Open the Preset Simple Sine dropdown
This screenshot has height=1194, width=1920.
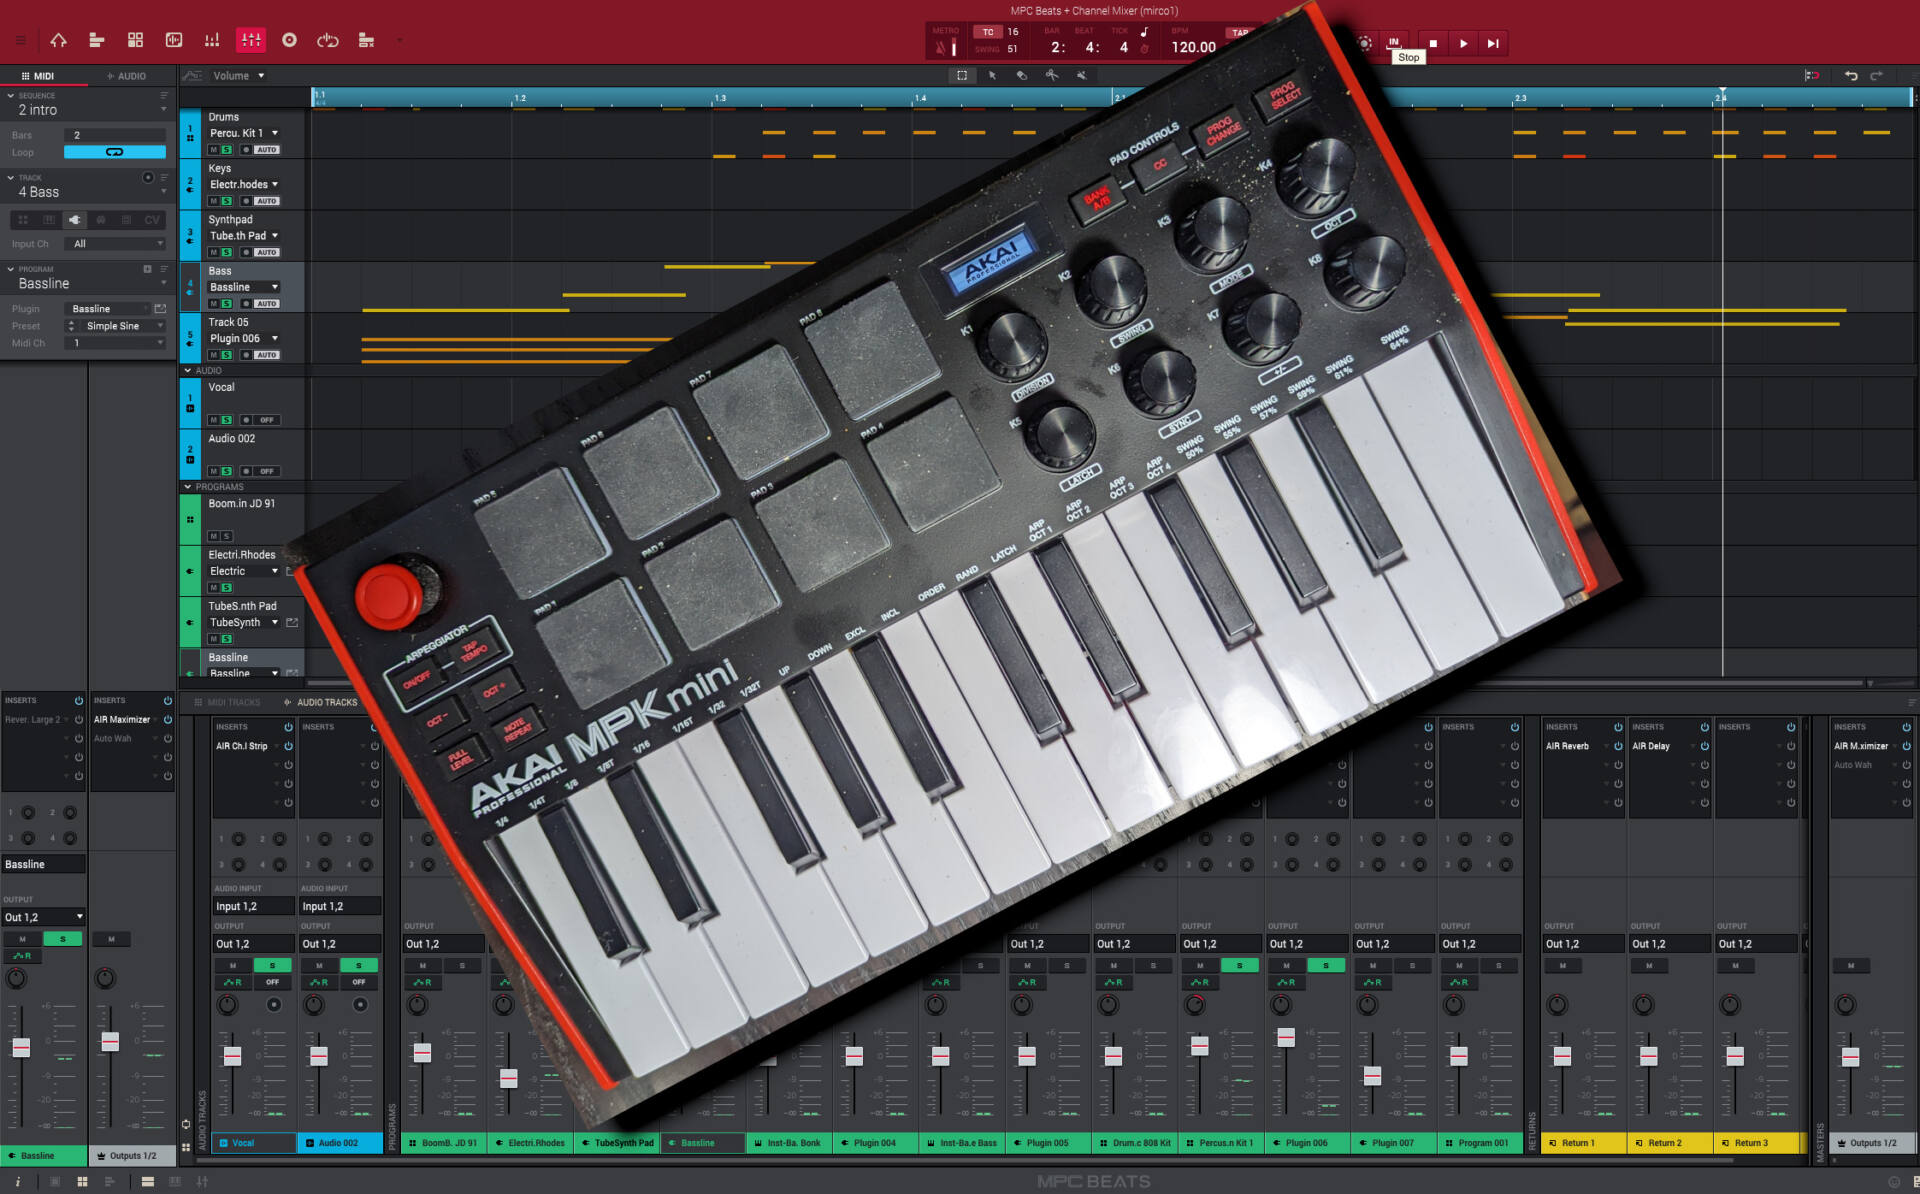pyautogui.click(x=114, y=326)
